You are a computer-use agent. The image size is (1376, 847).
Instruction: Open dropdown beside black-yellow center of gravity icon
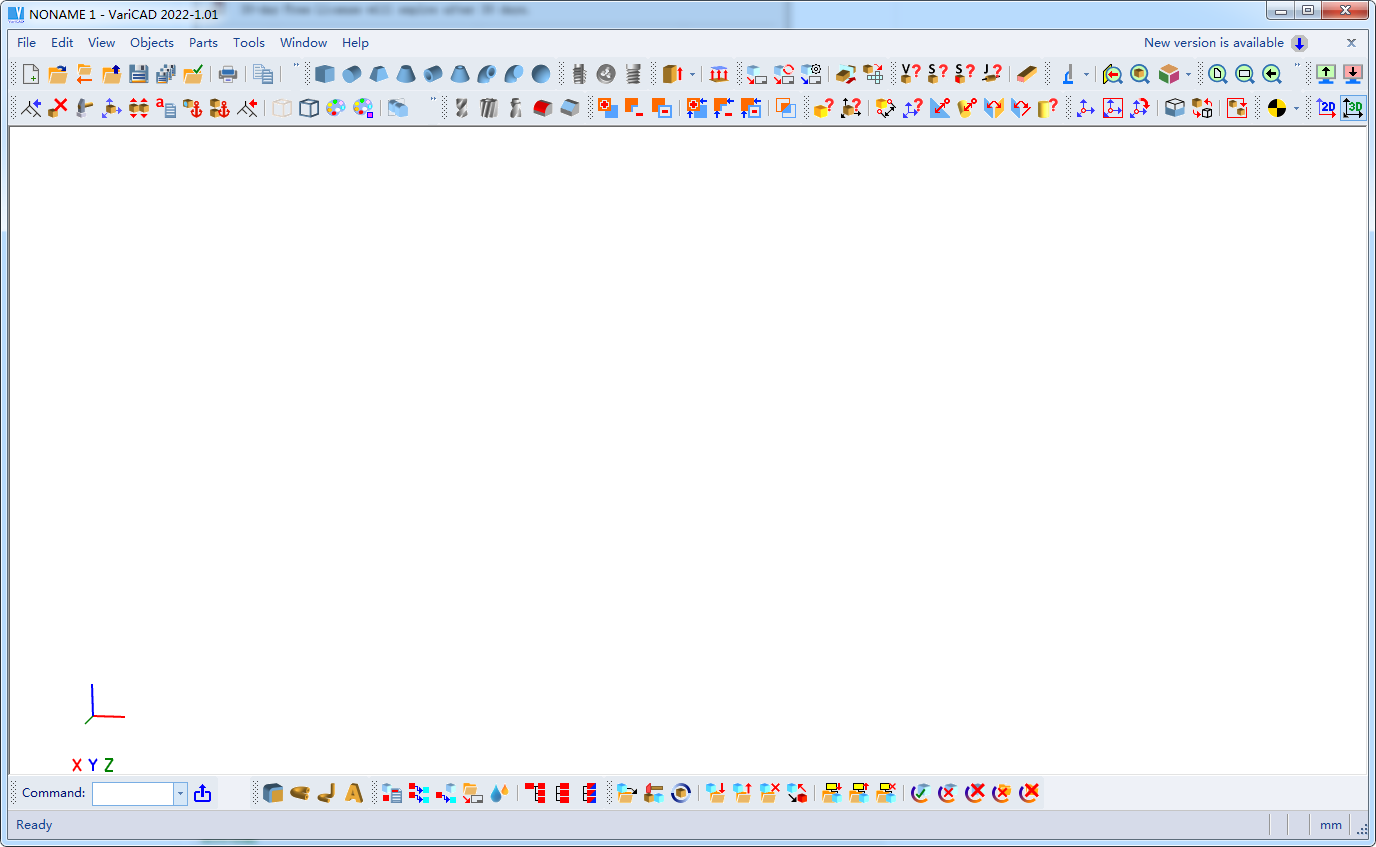[x=1296, y=107]
